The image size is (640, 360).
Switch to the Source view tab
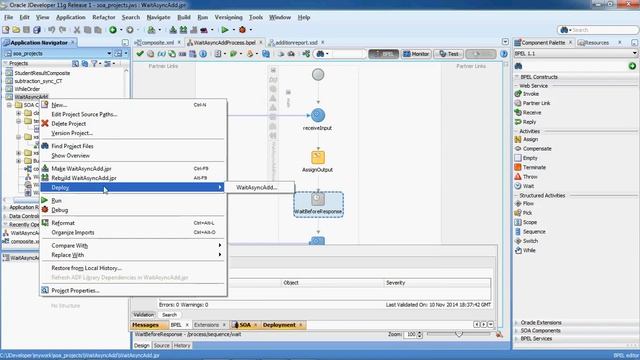[162, 346]
